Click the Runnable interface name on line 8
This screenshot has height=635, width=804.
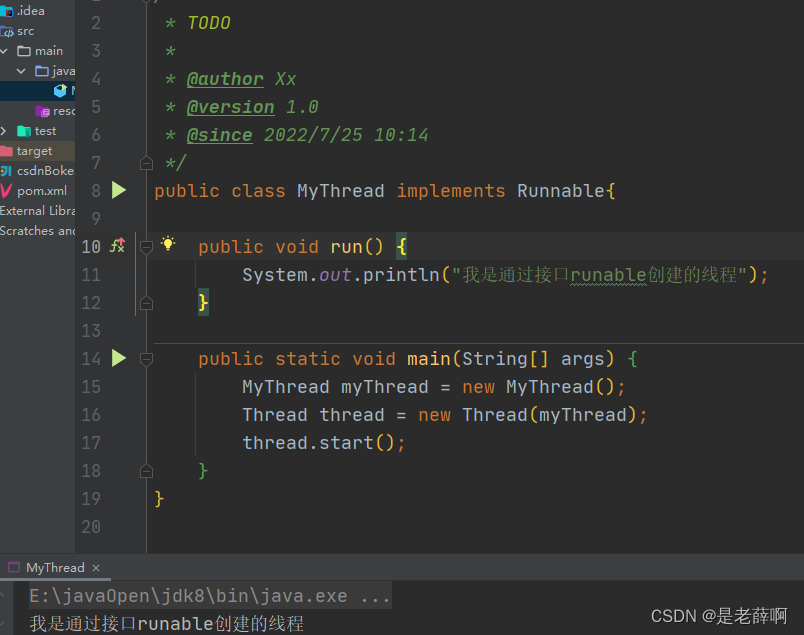pos(561,191)
